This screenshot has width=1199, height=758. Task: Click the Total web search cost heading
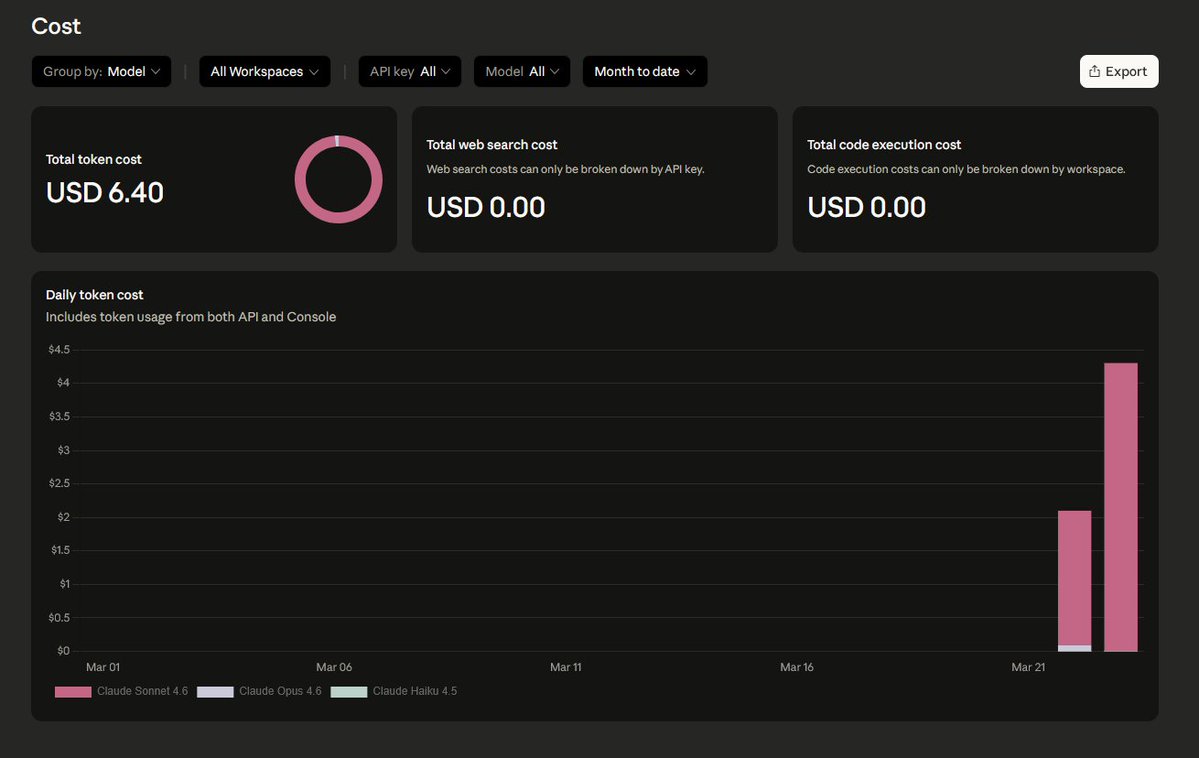pos(492,145)
